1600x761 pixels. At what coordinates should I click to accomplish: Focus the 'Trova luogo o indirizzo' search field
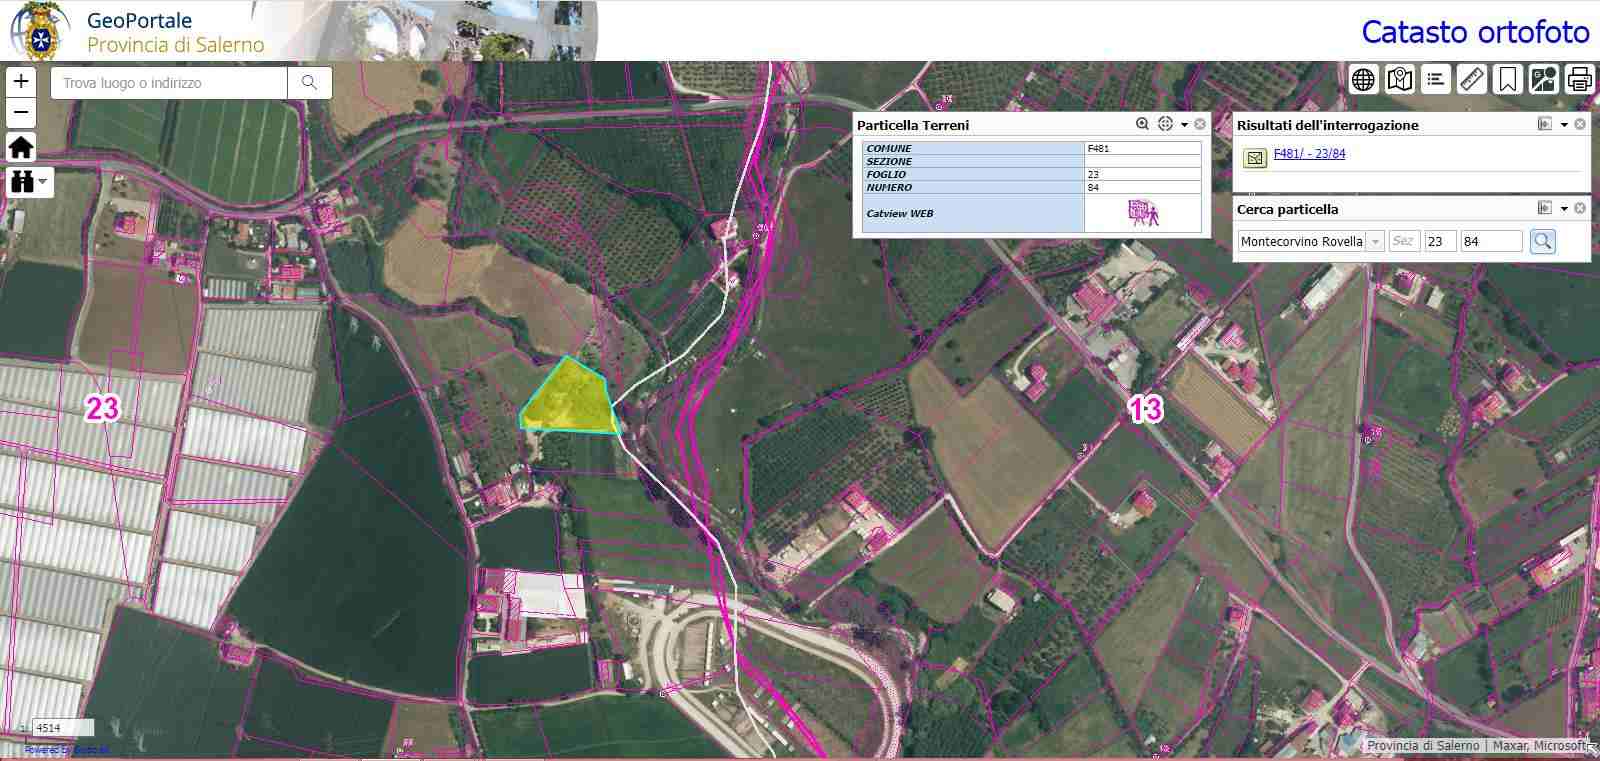tap(170, 83)
